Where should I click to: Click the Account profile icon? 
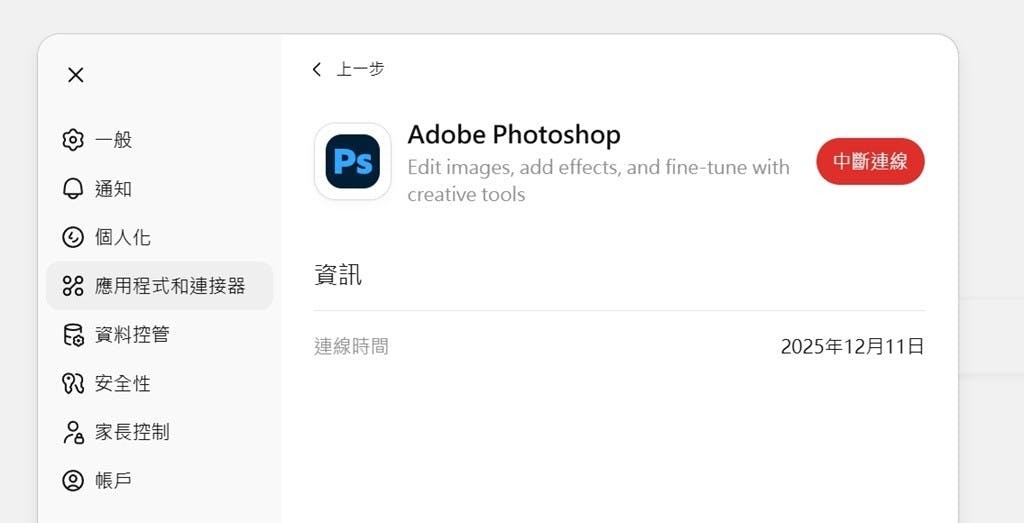[73, 481]
